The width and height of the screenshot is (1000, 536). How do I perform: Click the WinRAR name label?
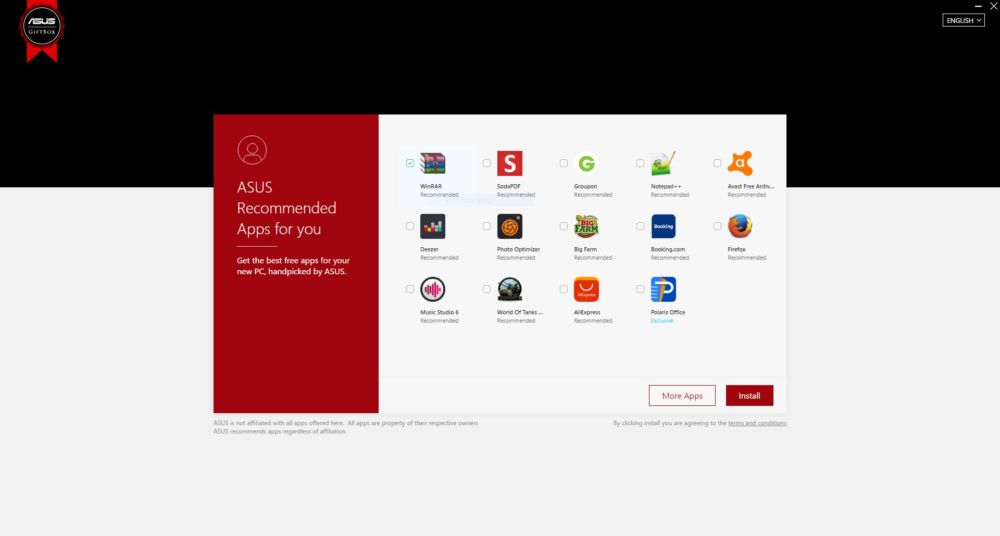tap(430, 186)
